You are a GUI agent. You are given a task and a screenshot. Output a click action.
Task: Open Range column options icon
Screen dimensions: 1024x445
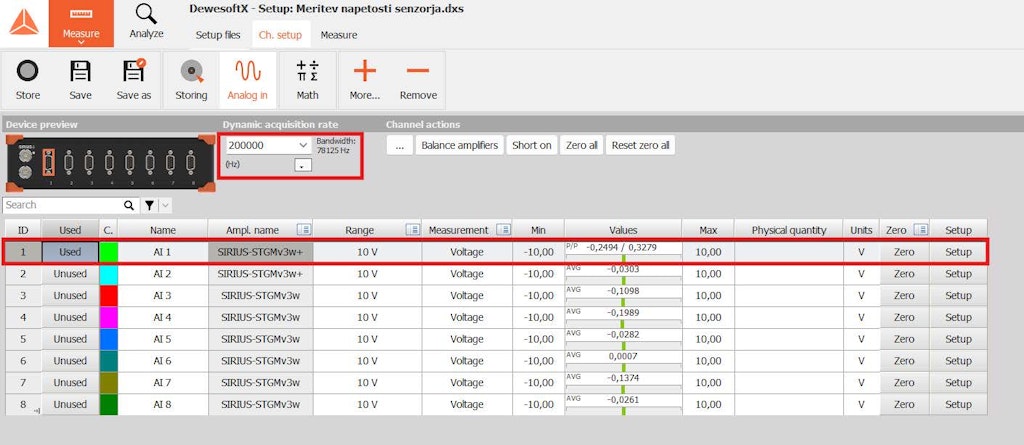412,229
